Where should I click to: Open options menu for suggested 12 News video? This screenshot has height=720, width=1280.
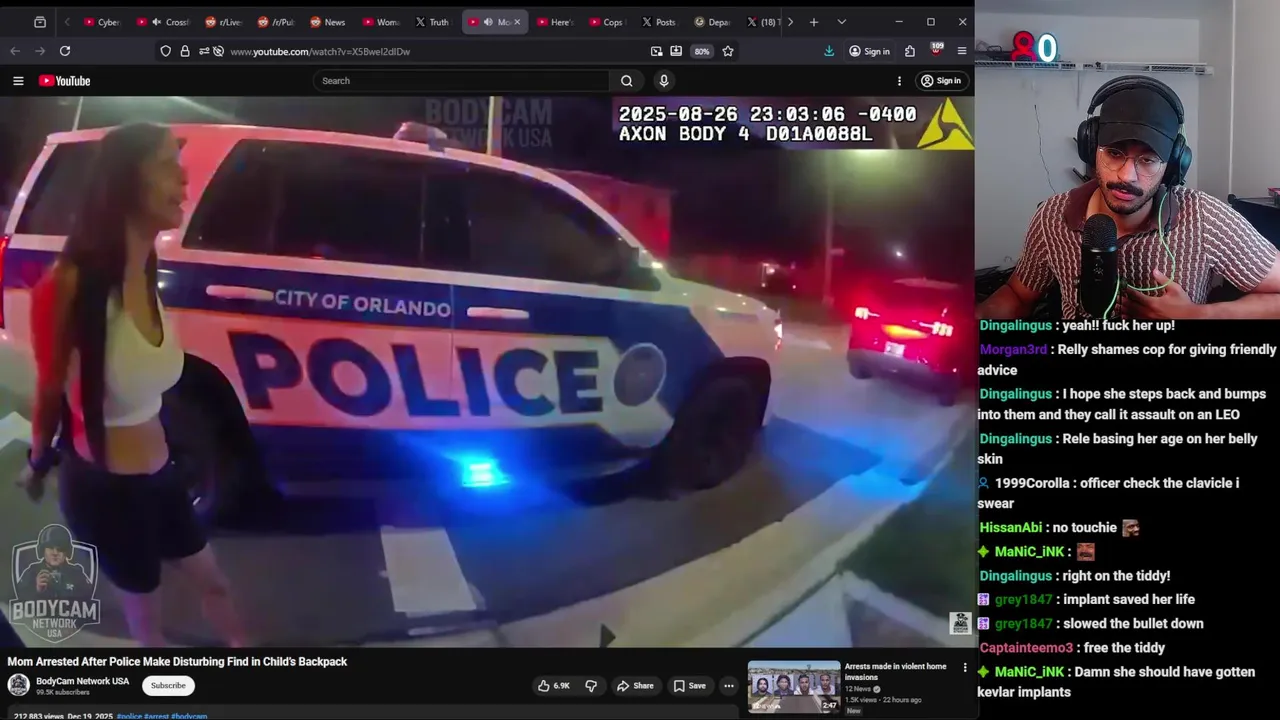click(x=965, y=667)
